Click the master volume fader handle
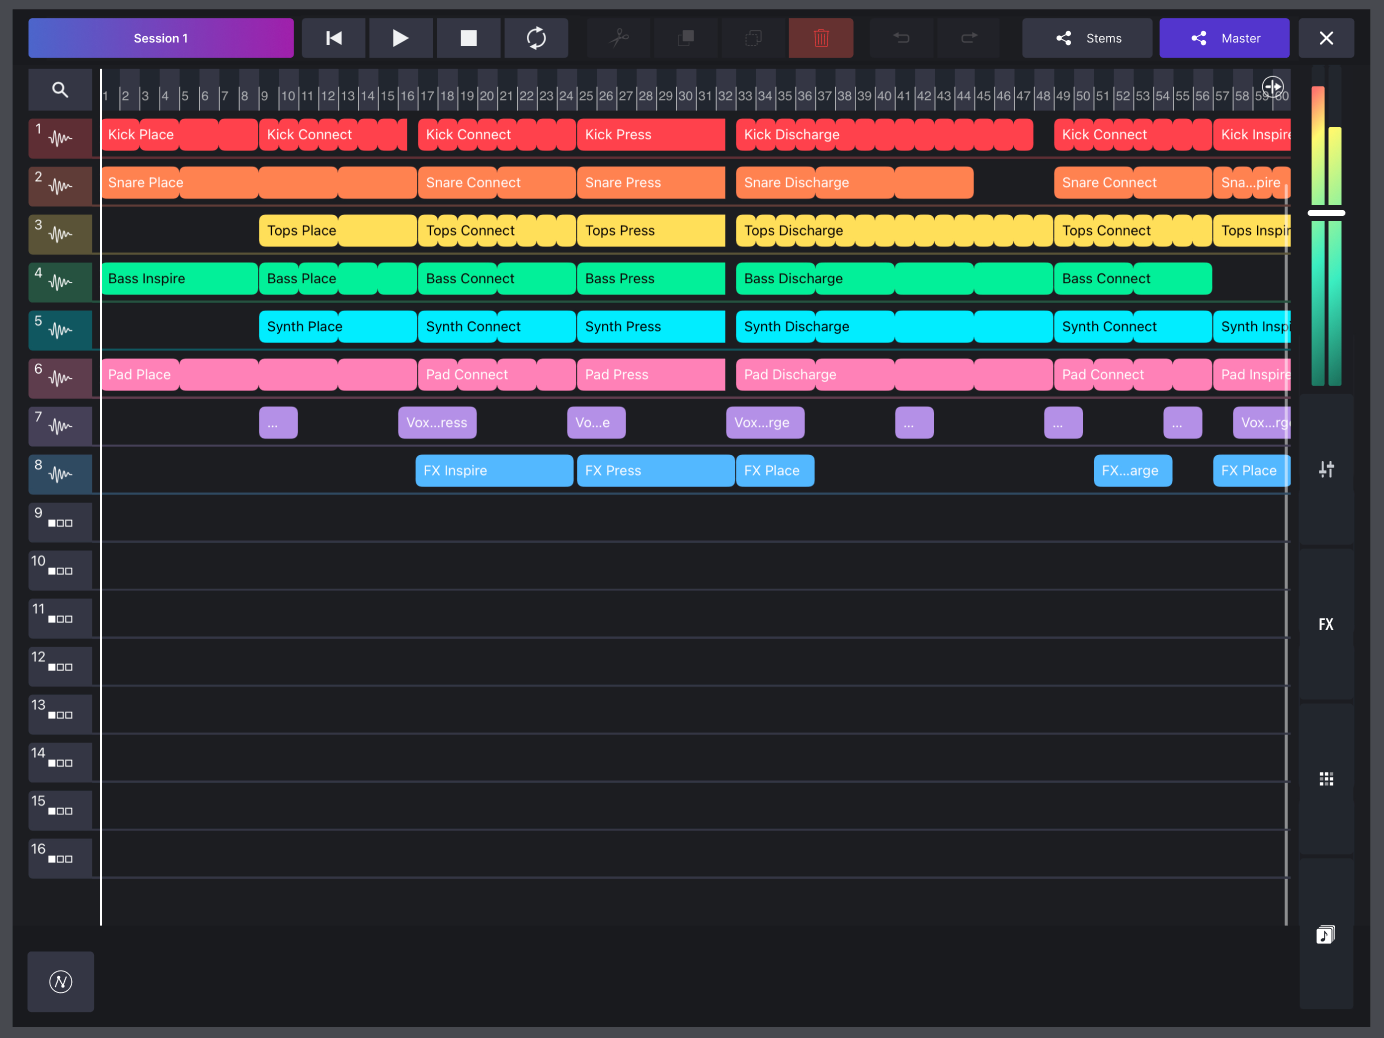1384x1038 pixels. click(1326, 213)
